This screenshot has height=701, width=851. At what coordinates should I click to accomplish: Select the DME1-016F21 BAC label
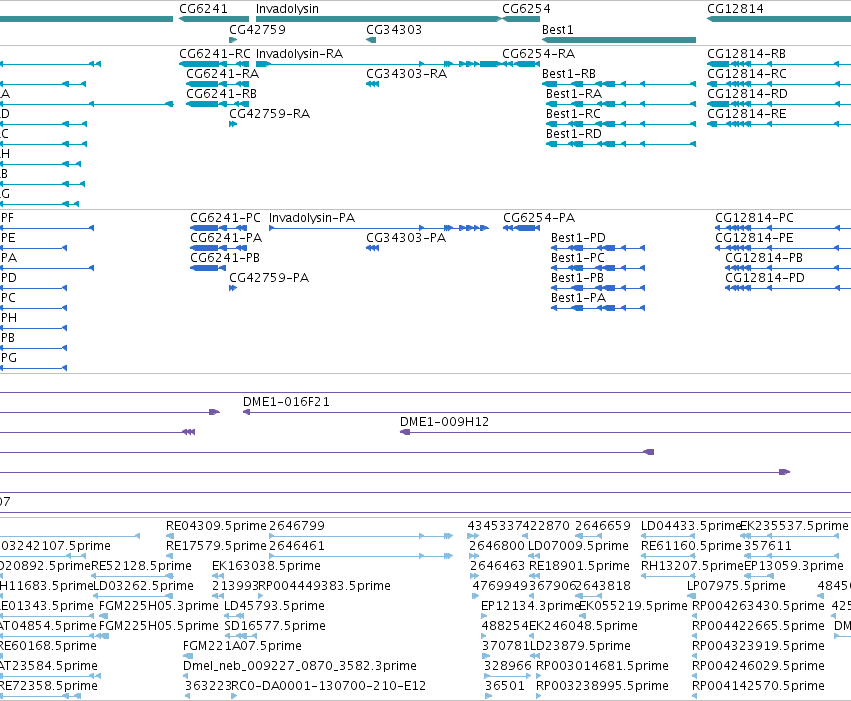click(x=286, y=402)
